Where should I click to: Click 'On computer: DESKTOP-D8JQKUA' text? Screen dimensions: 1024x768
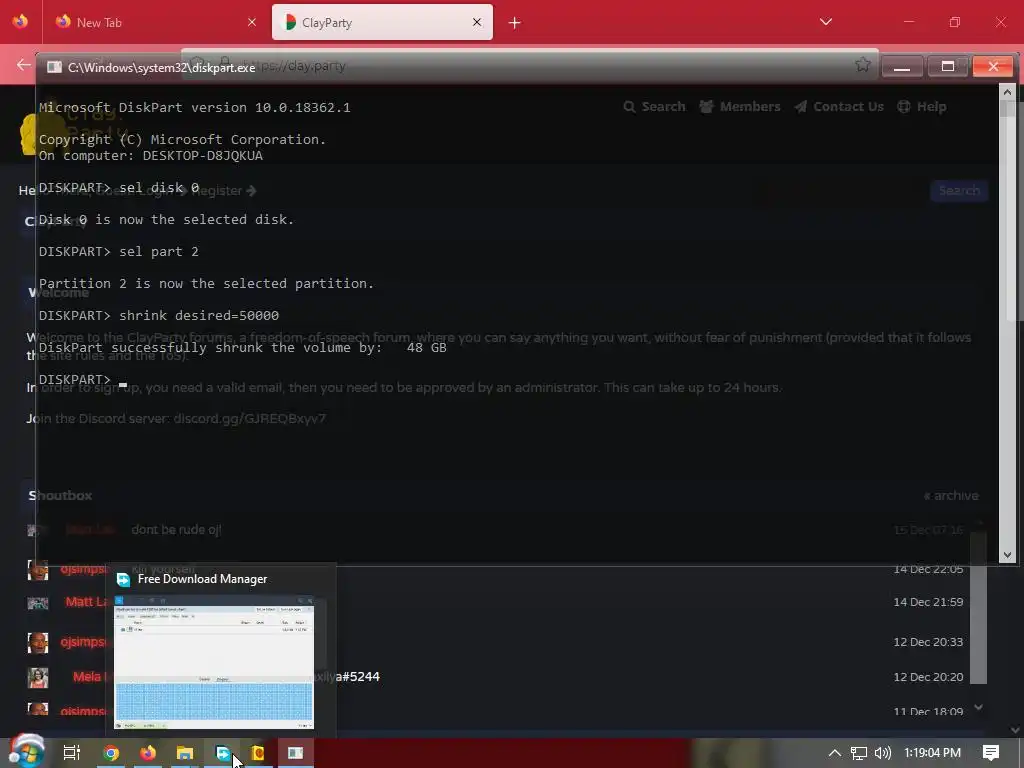click(x=151, y=155)
